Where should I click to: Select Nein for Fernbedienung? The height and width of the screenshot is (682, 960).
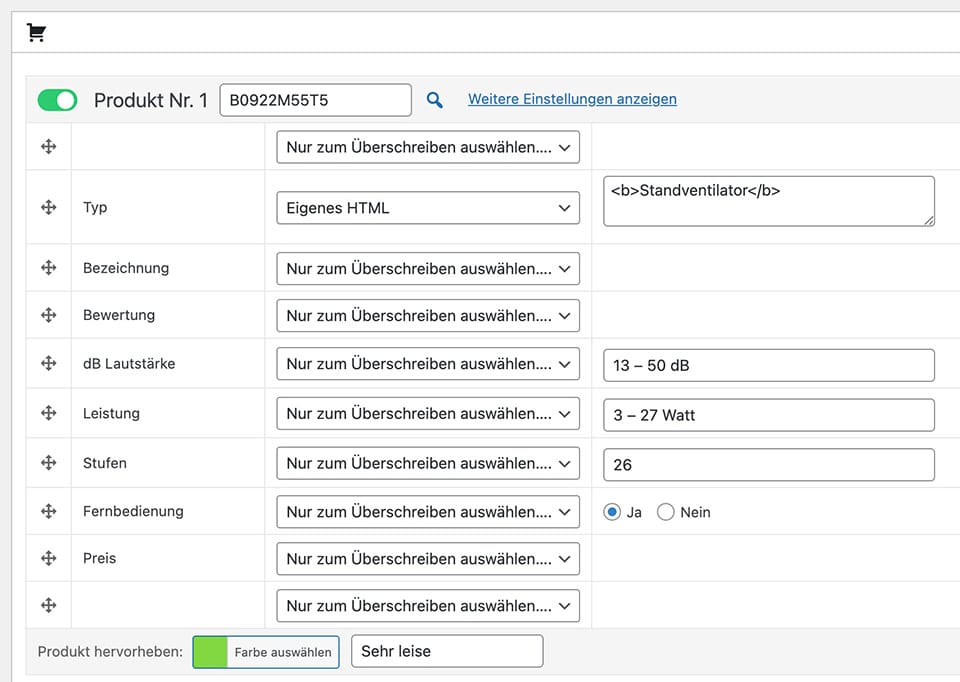tap(666, 512)
